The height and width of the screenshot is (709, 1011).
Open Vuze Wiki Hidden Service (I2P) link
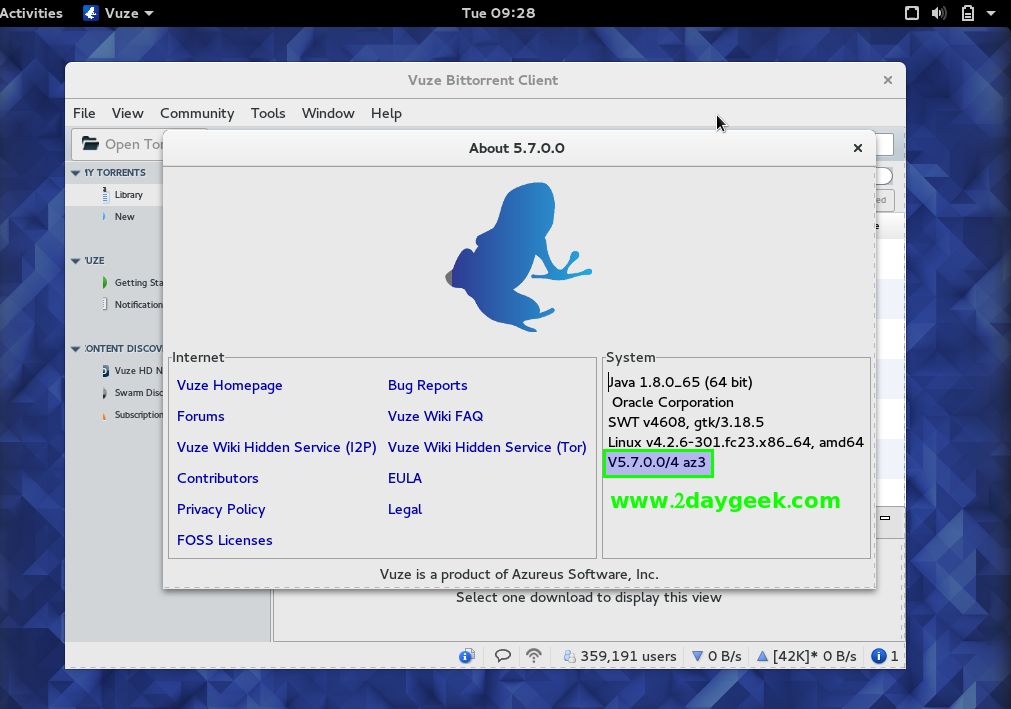coord(277,447)
